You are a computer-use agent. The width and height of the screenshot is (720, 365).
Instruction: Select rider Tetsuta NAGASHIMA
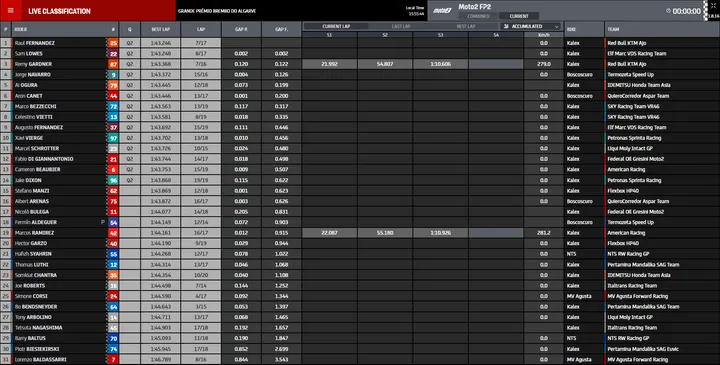(39, 328)
